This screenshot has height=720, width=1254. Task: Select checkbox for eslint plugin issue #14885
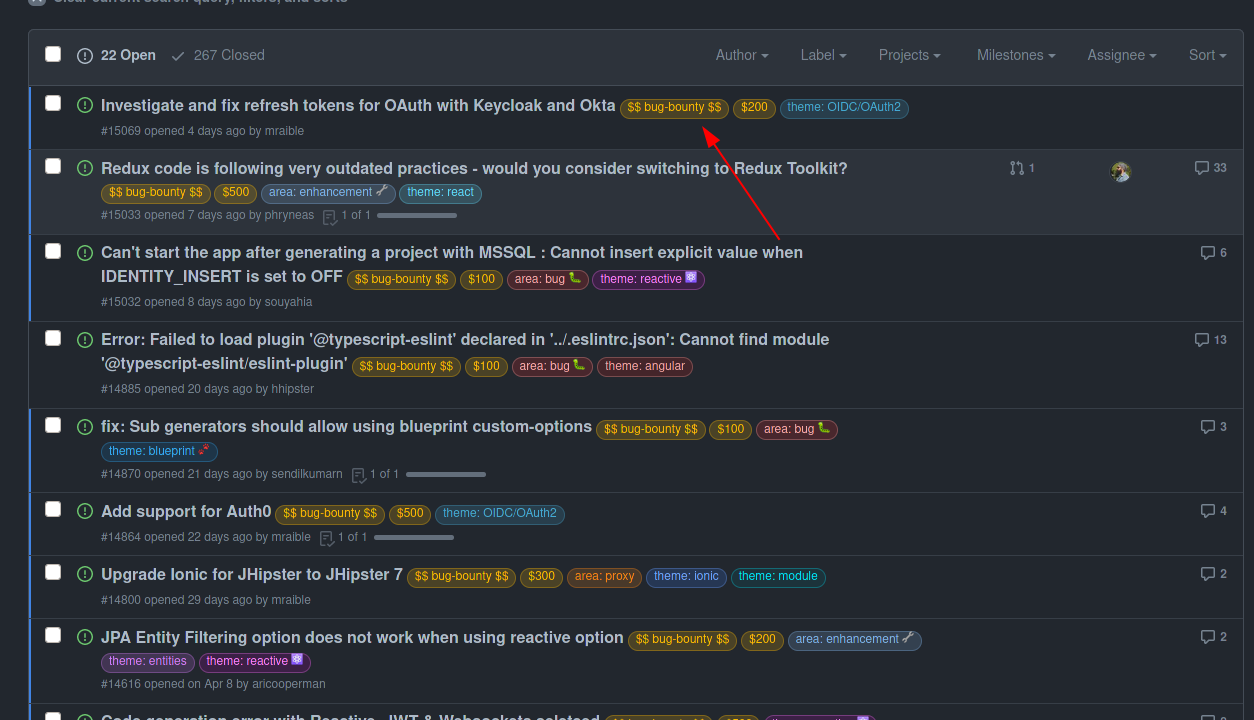53,338
